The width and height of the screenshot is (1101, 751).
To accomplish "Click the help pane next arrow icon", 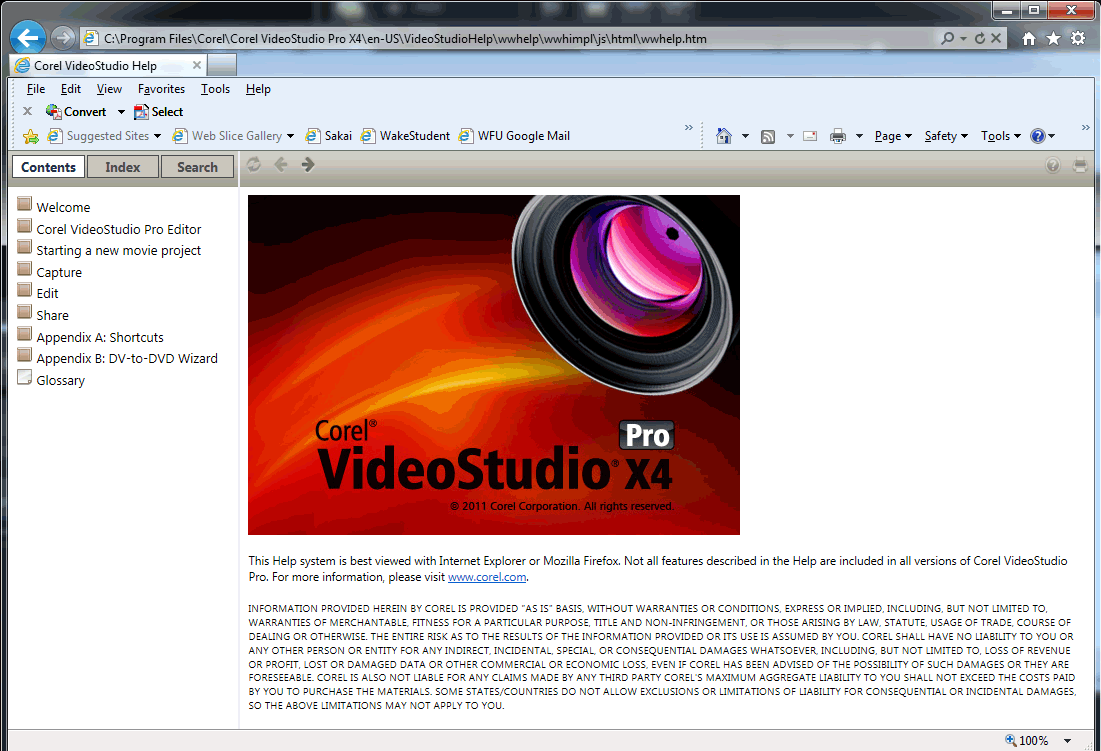I will pos(308,165).
